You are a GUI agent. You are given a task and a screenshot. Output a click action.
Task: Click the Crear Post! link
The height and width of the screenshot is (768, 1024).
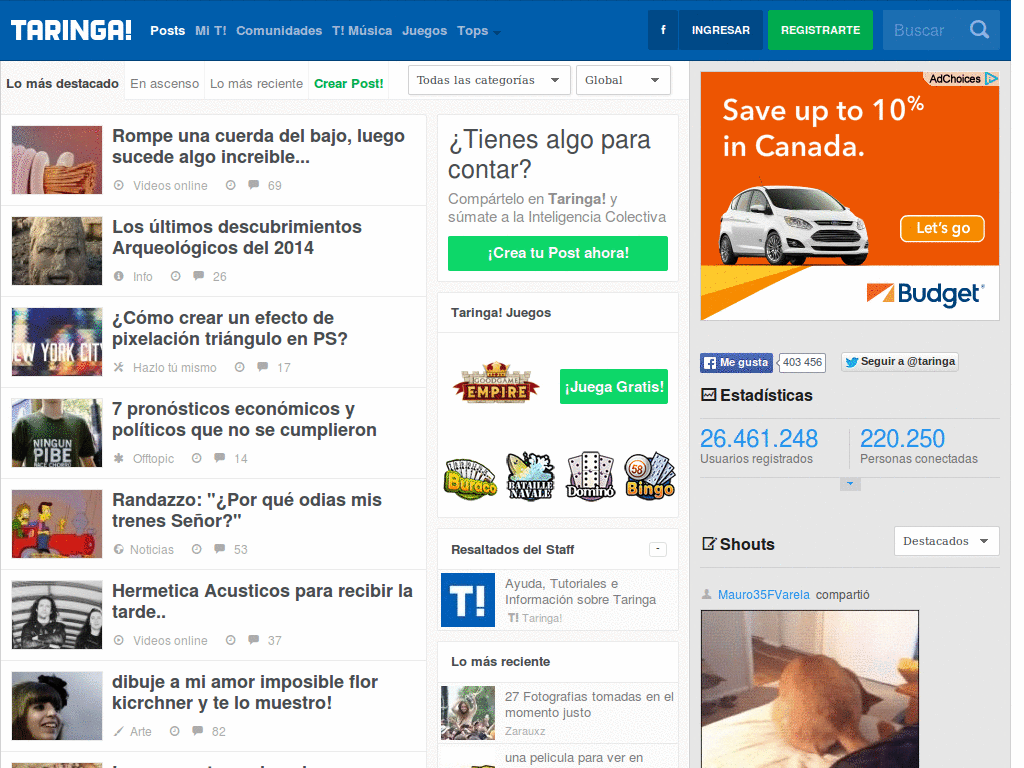[x=349, y=84]
